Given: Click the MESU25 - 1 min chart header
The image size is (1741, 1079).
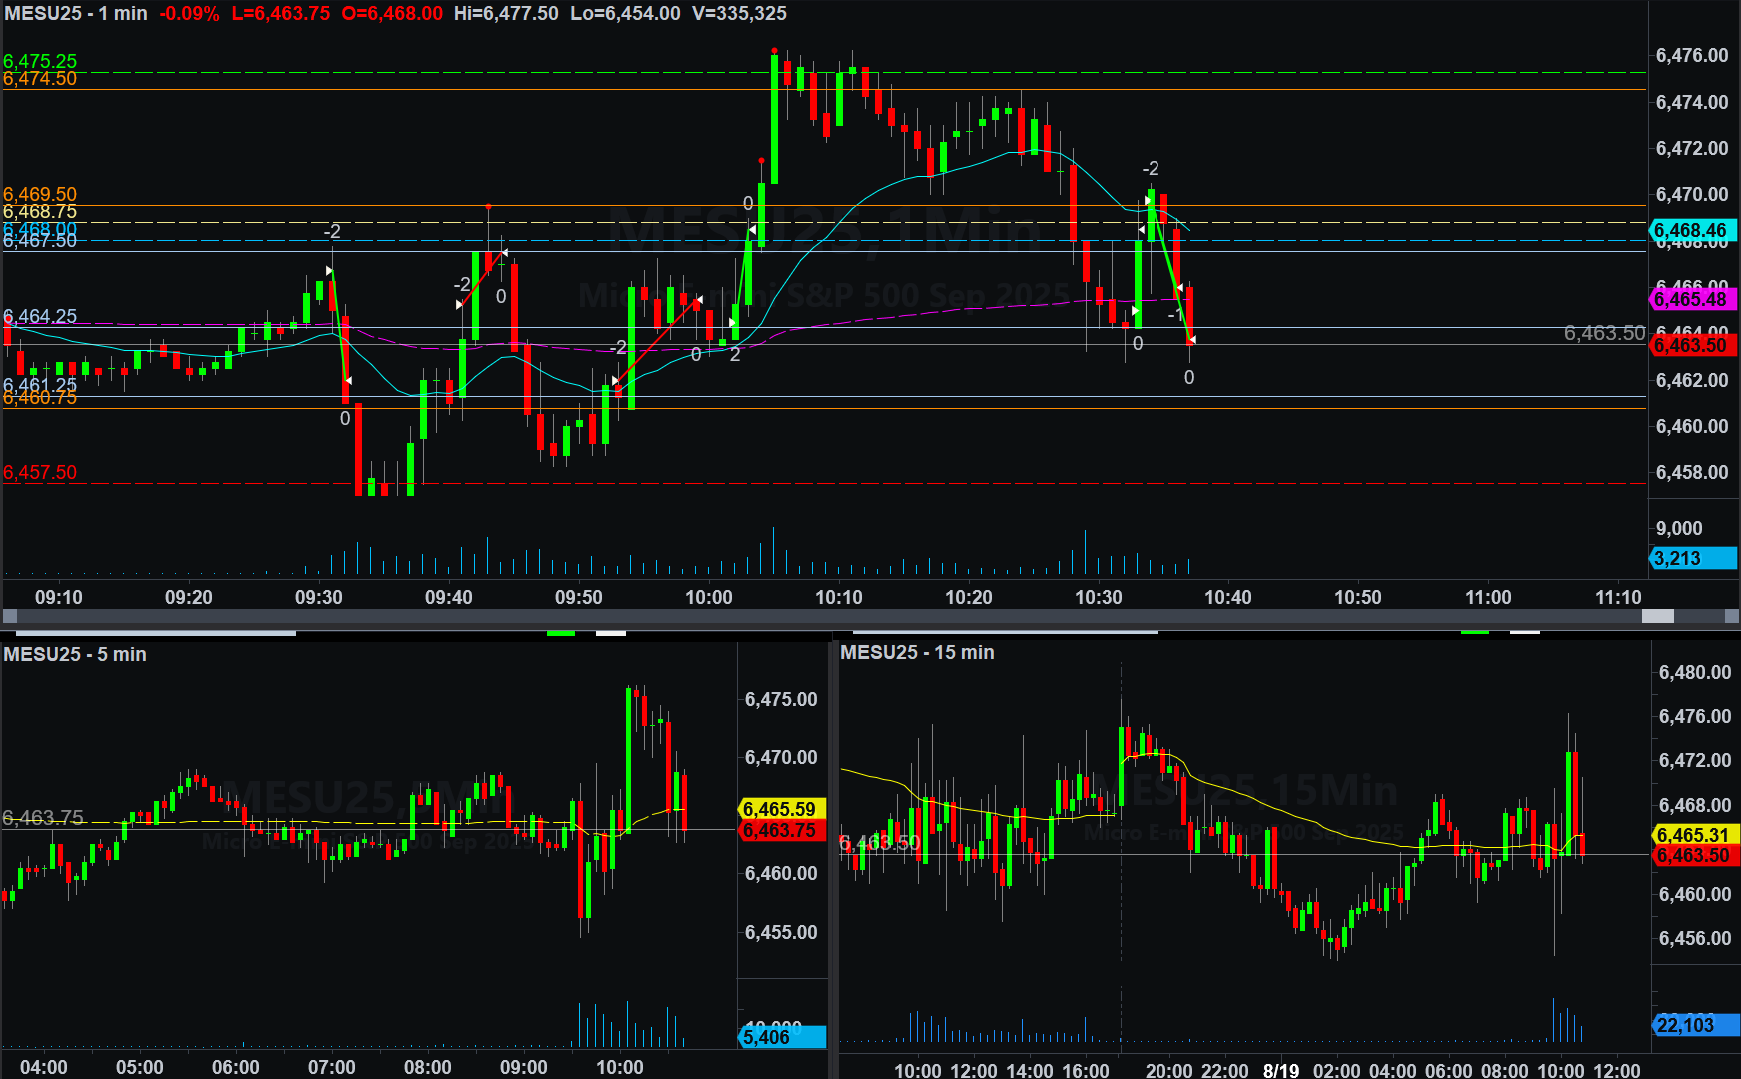Looking at the screenshot, I should (76, 13).
